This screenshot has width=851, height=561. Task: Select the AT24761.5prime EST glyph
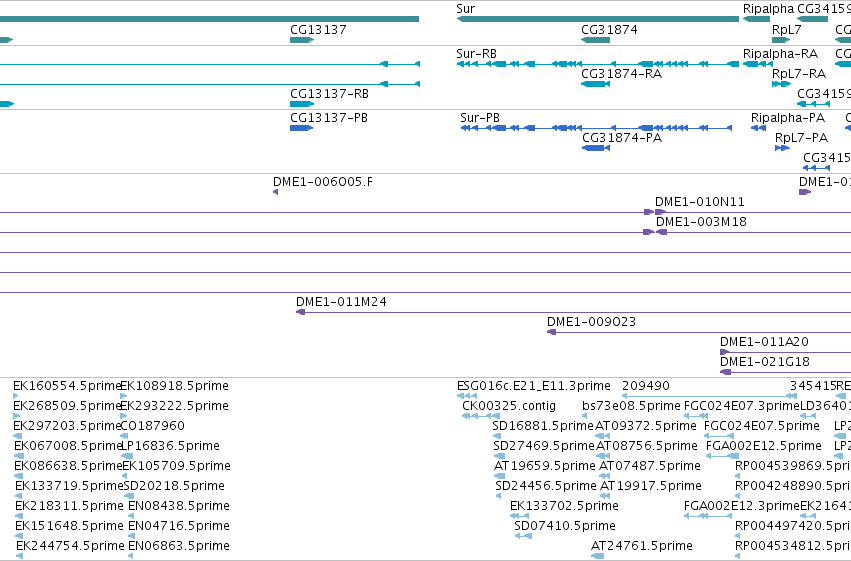tap(598, 556)
